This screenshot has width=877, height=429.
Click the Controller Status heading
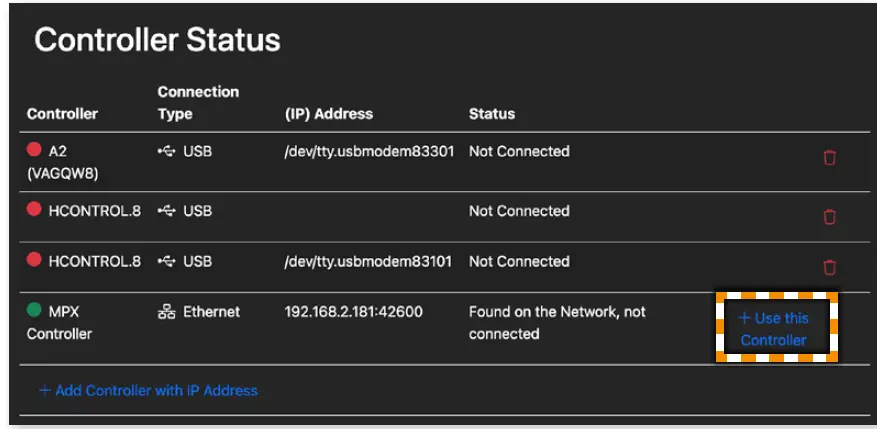tap(157, 41)
